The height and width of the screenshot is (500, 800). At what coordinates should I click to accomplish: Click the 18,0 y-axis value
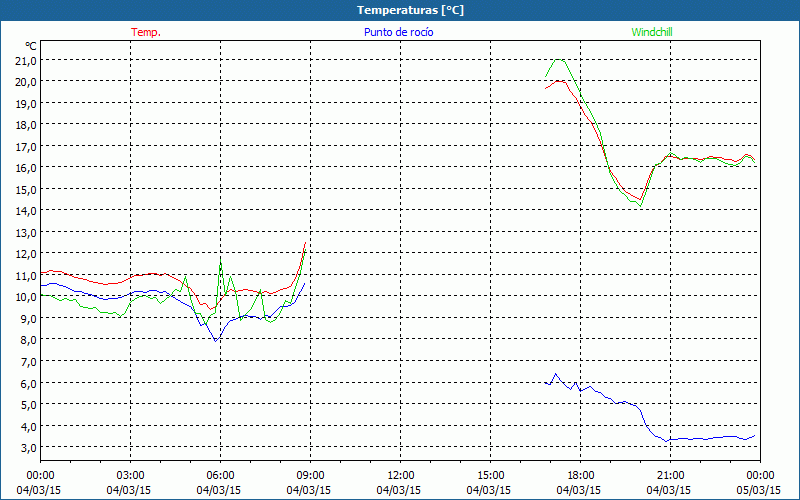(x=26, y=125)
